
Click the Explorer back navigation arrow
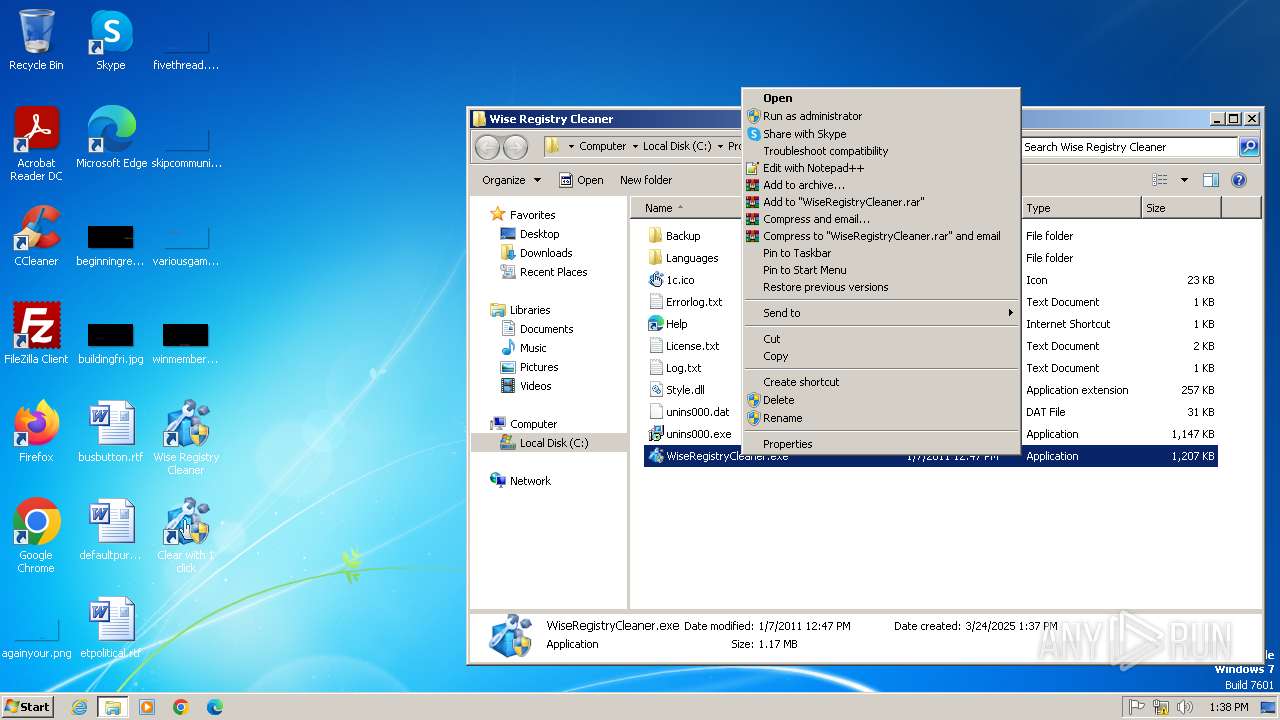487,147
